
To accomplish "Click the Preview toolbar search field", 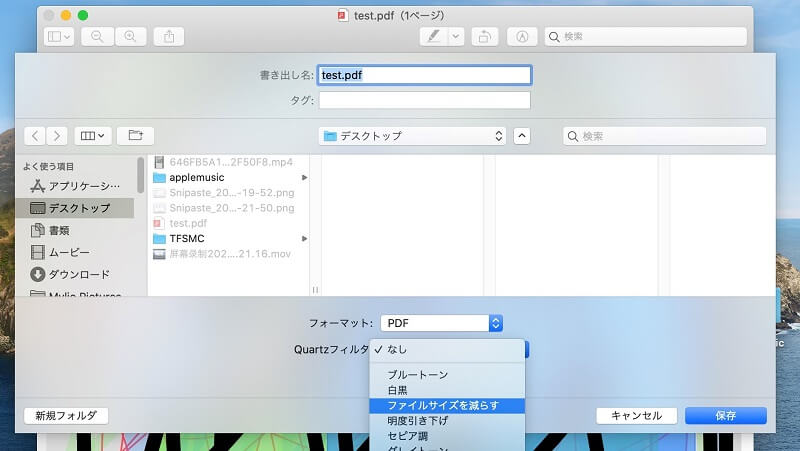I will [645, 36].
